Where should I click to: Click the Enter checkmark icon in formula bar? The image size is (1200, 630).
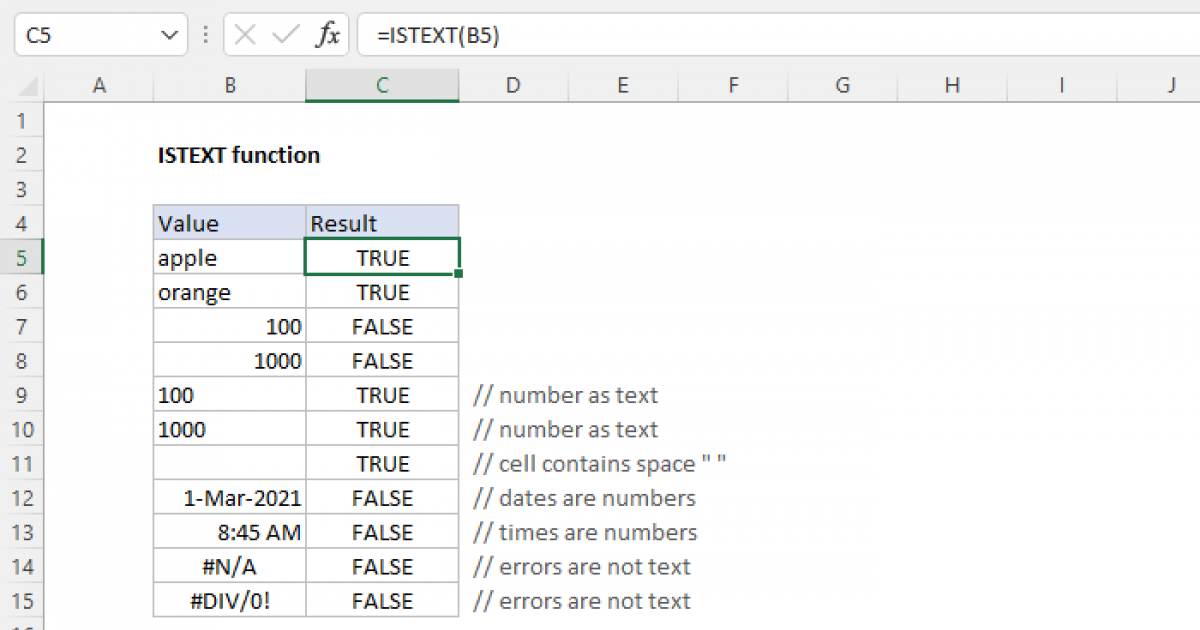click(x=286, y=35)
